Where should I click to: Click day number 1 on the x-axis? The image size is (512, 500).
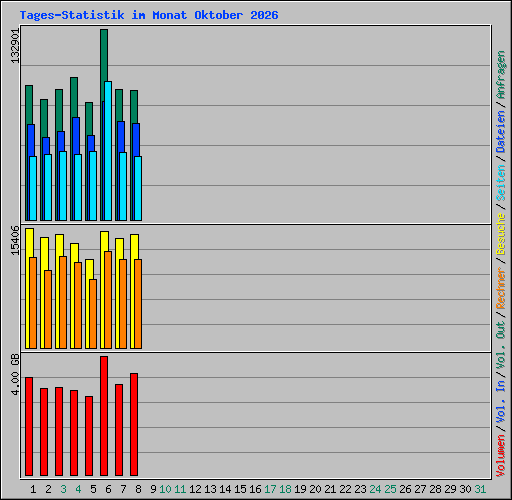[x=33, y=489]
